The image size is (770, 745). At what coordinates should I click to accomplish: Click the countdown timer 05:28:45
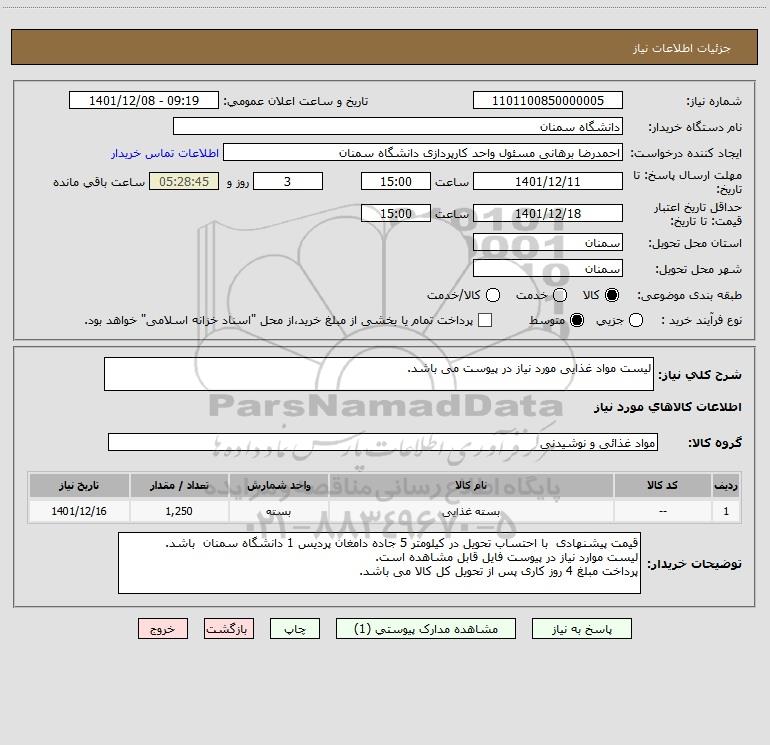click(184, 181)
